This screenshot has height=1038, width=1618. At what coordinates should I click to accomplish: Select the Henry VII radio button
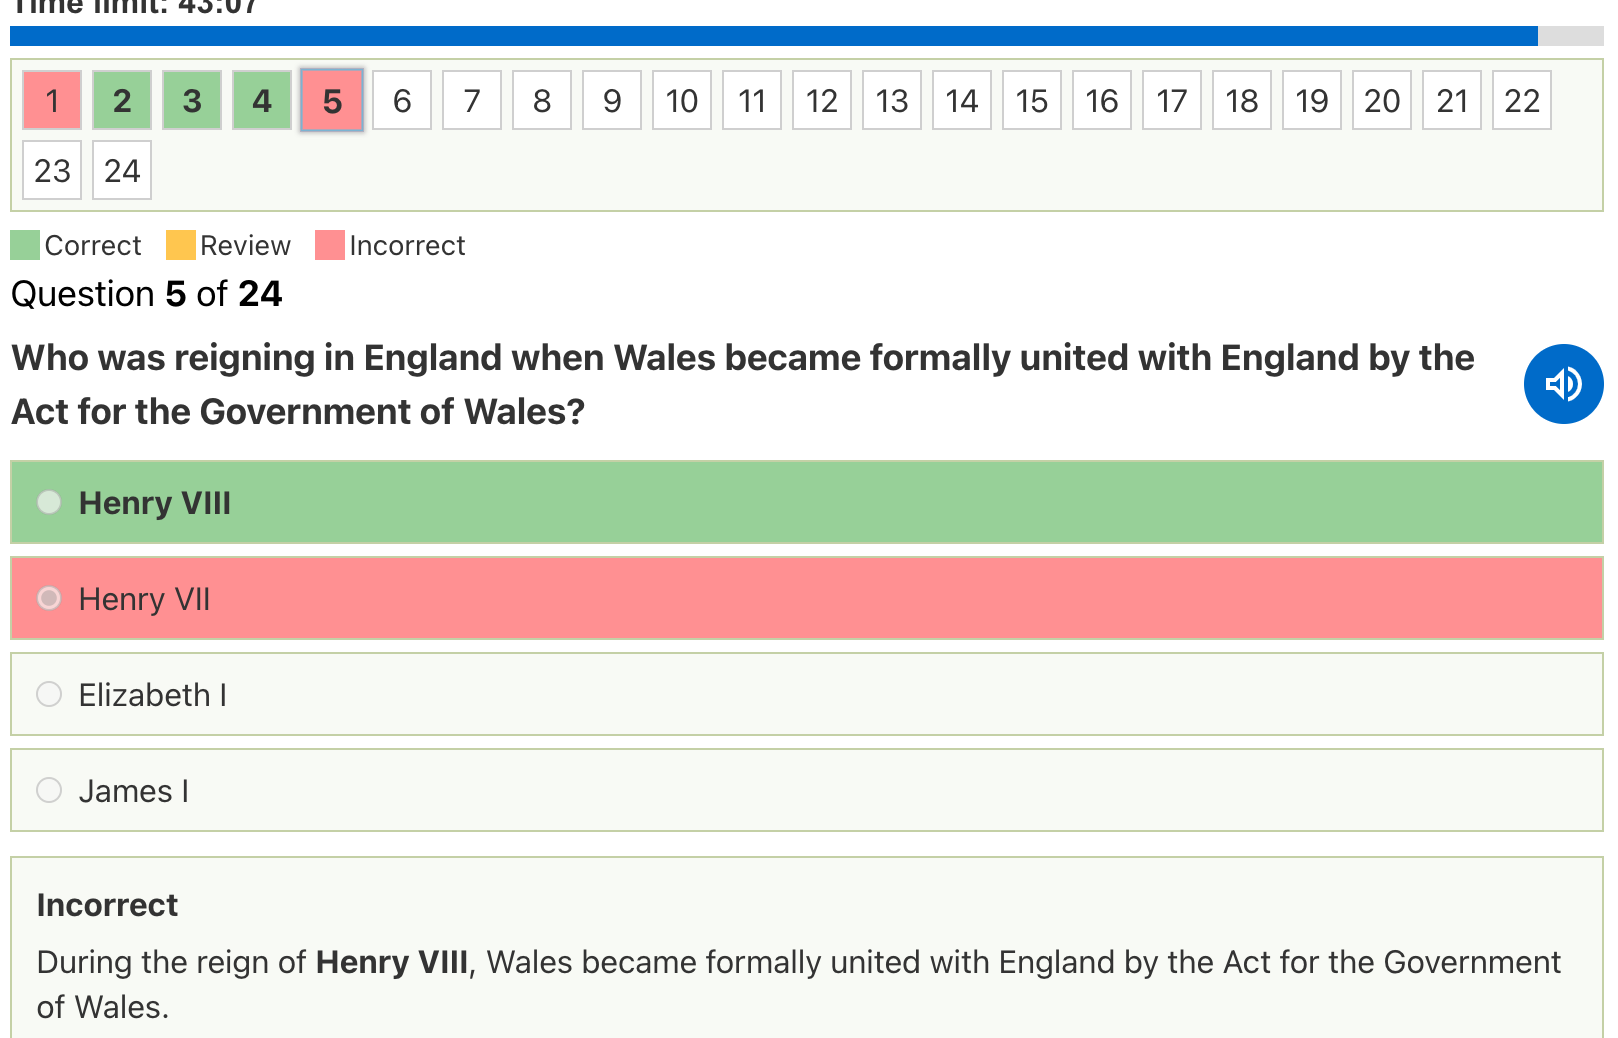pyautogui.click(x=49, y=598)
